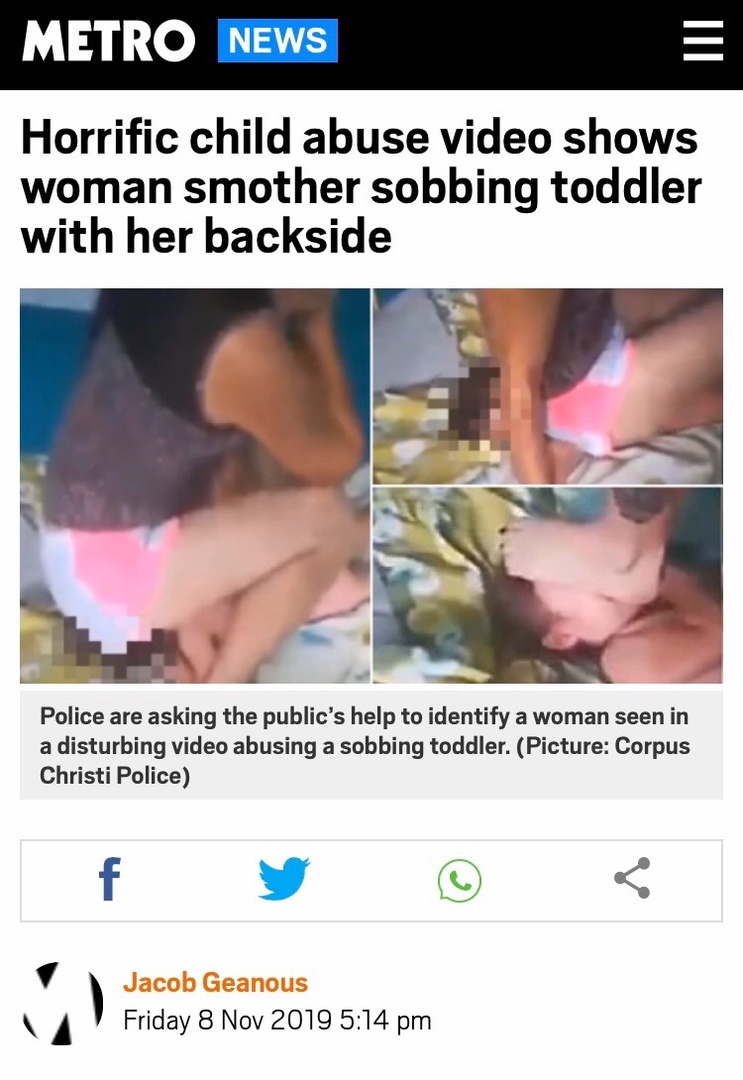Screen dimensions: 743x1080
Task: Click the METRO logo to go home
Action: (108, 41)
